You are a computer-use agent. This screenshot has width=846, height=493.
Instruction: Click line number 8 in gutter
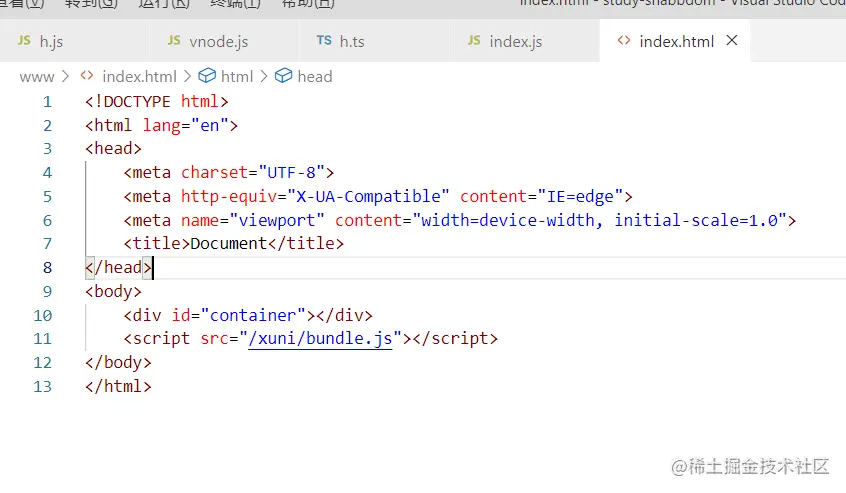[47, 268]
